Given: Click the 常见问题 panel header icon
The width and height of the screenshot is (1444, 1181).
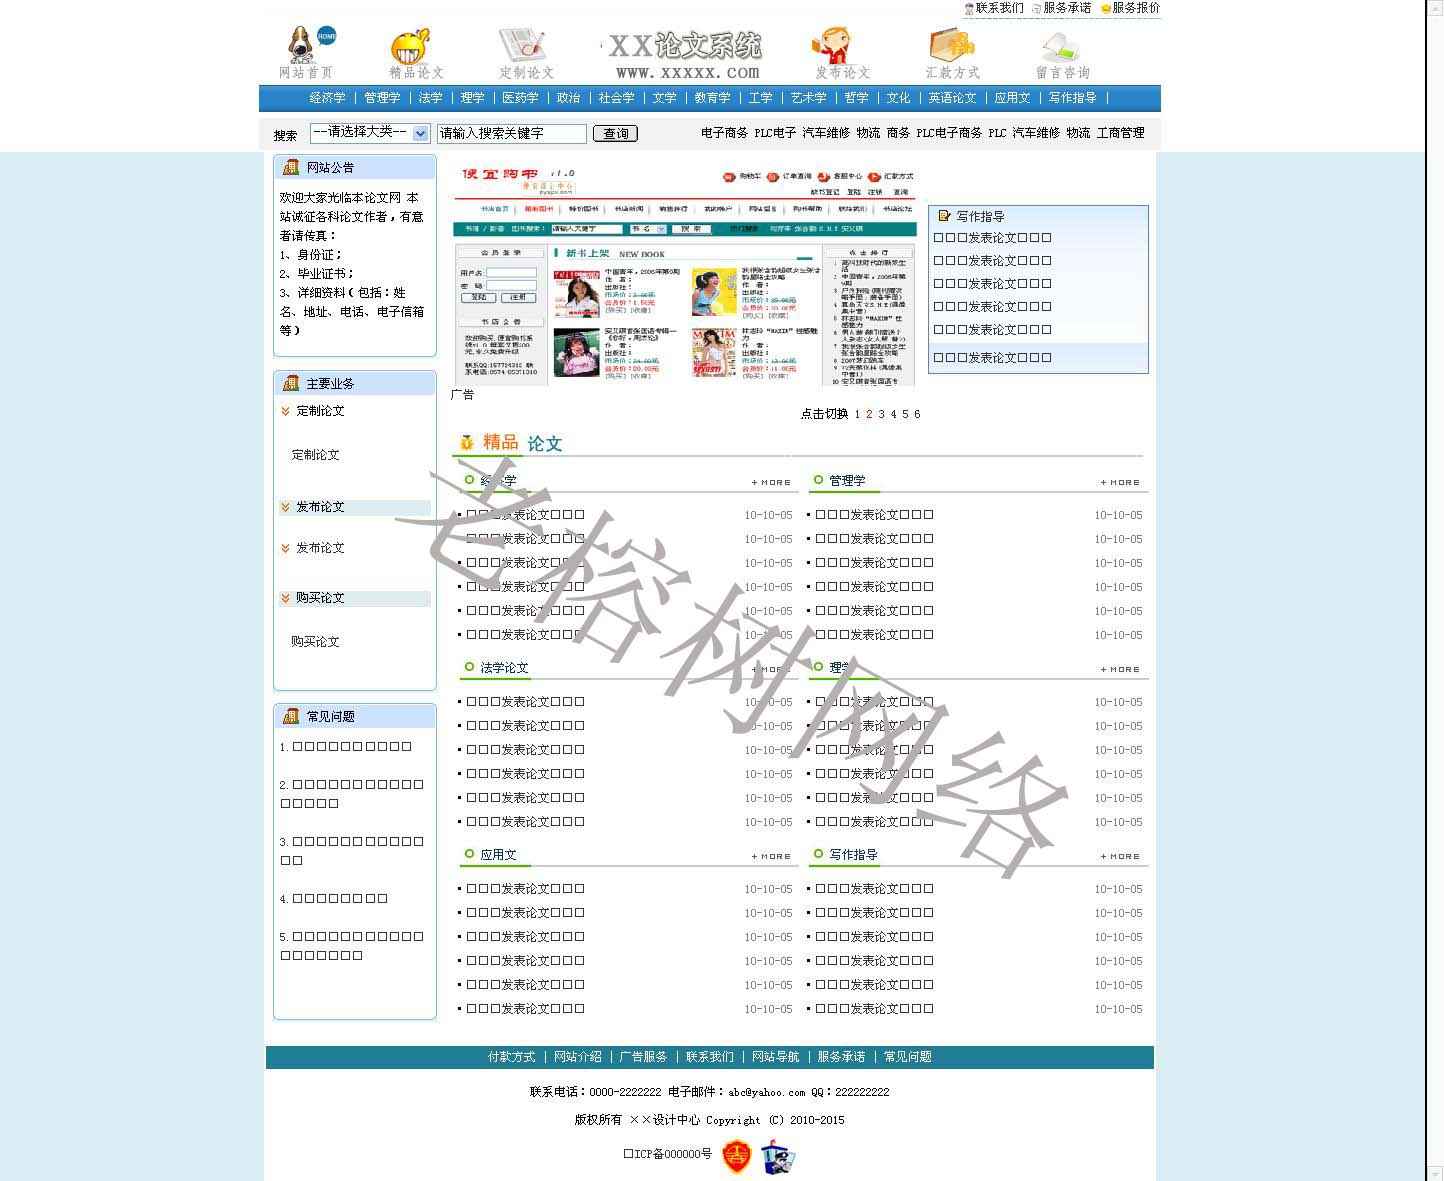Looking at the screenshot, I should [291, 716].
